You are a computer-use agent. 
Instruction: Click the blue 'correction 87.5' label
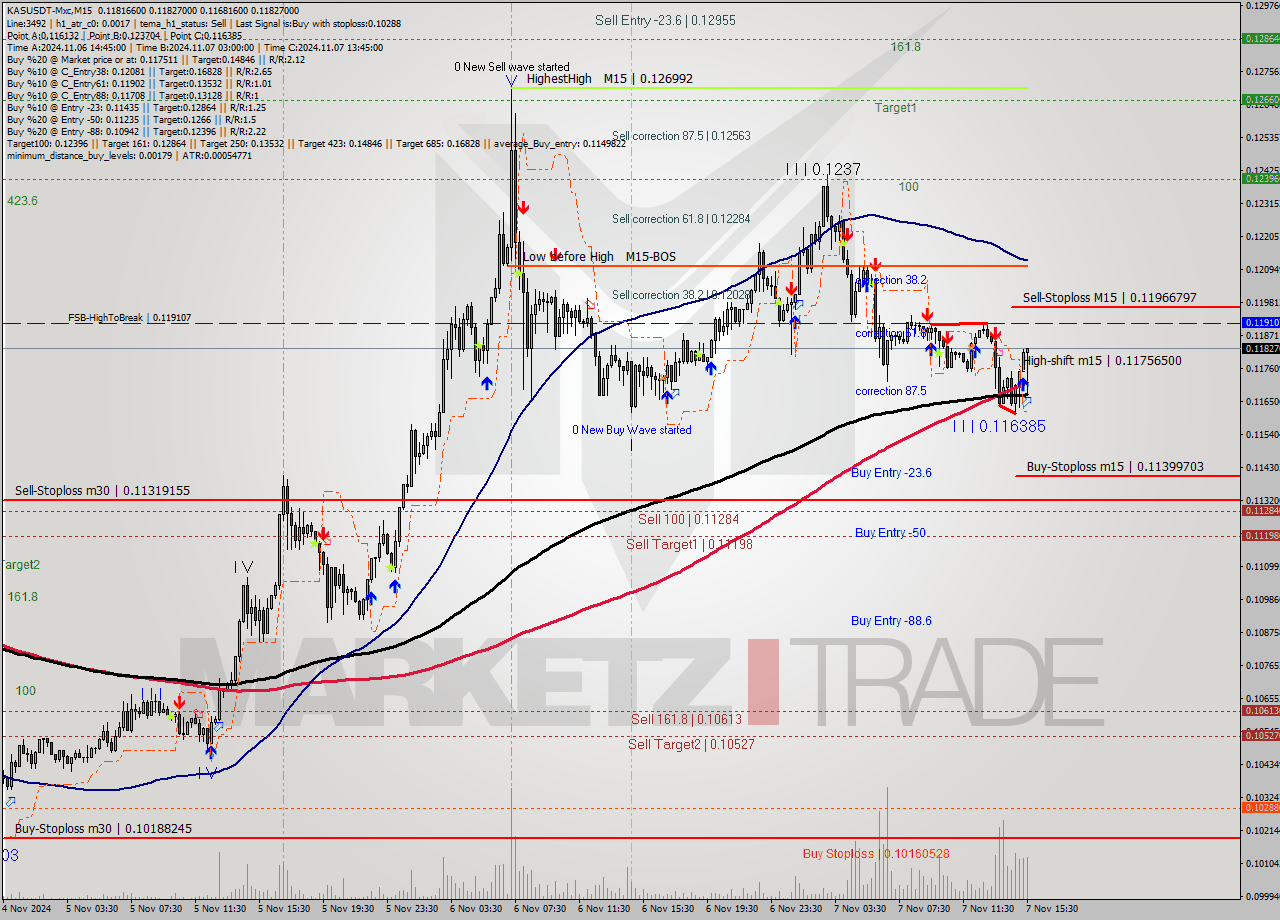pyautogui.click(x=890, y=392)
